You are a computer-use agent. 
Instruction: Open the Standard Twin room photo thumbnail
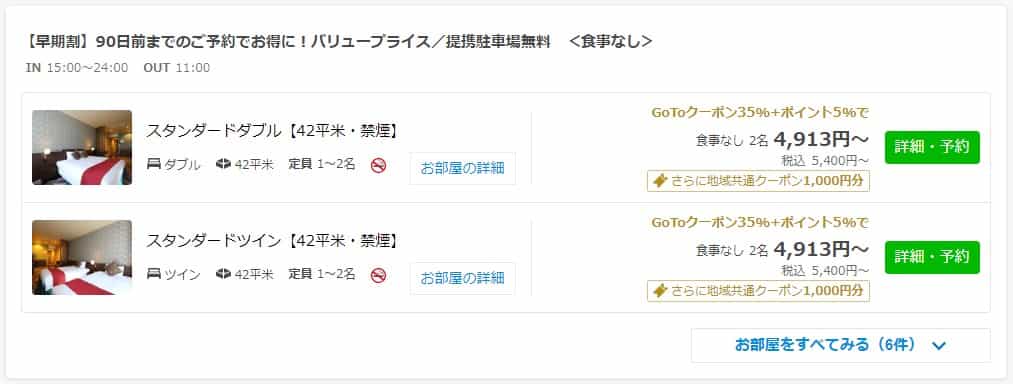point(82,257)
